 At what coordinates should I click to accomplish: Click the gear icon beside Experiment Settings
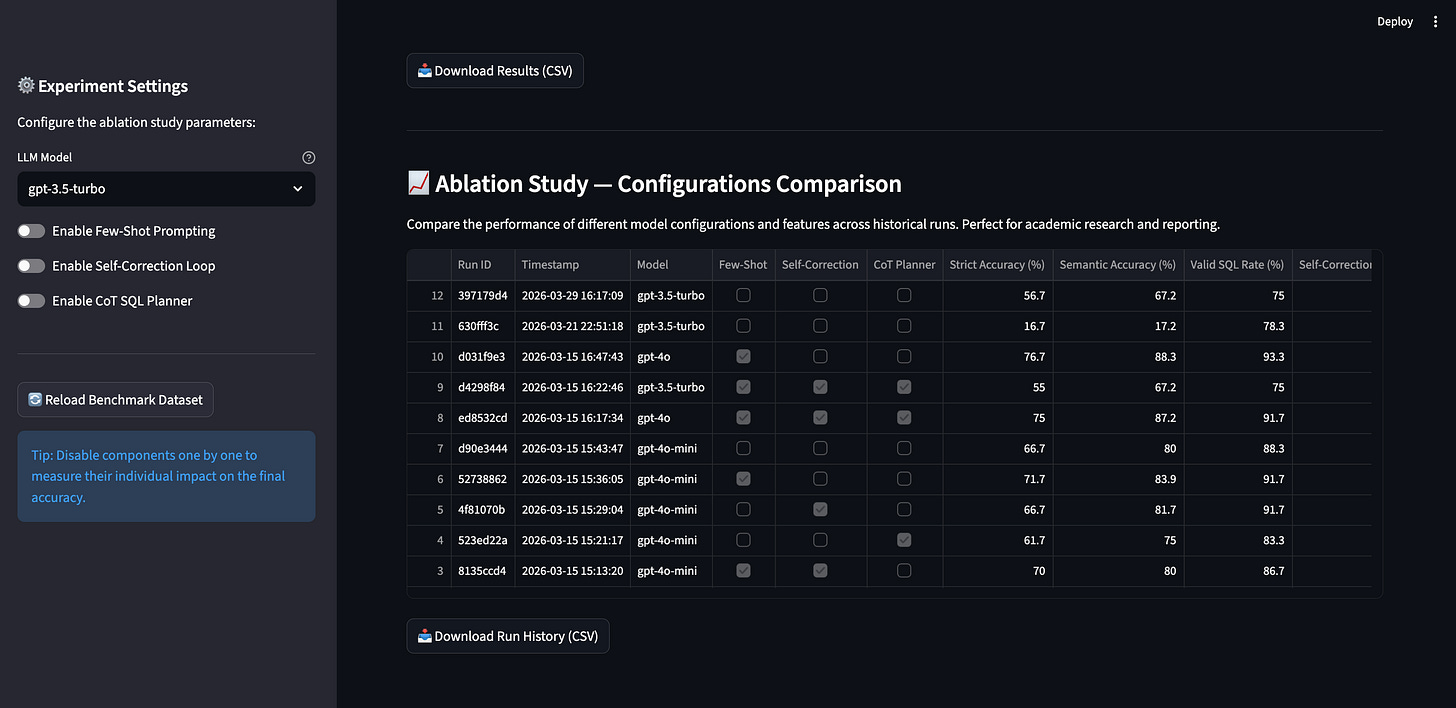pos(26,86)
